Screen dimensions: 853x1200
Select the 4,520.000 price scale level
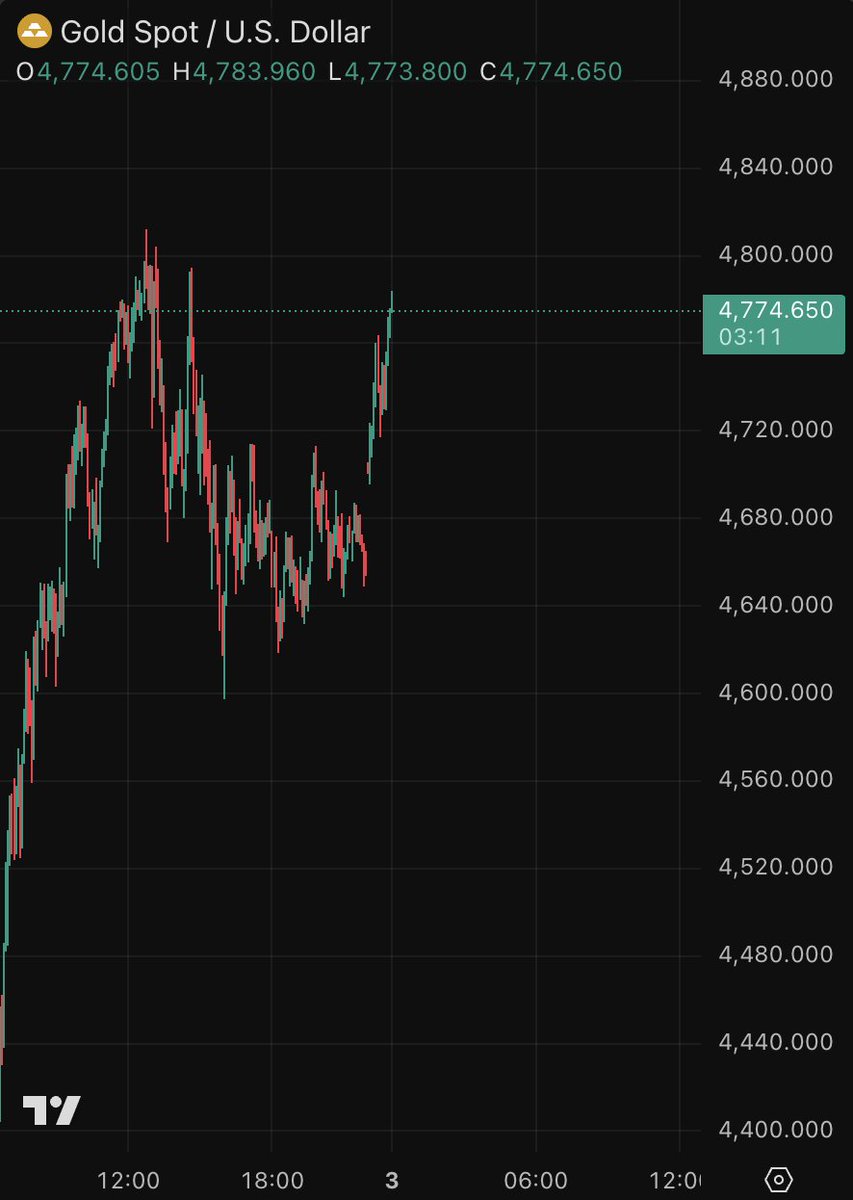(x=775, y=867)
